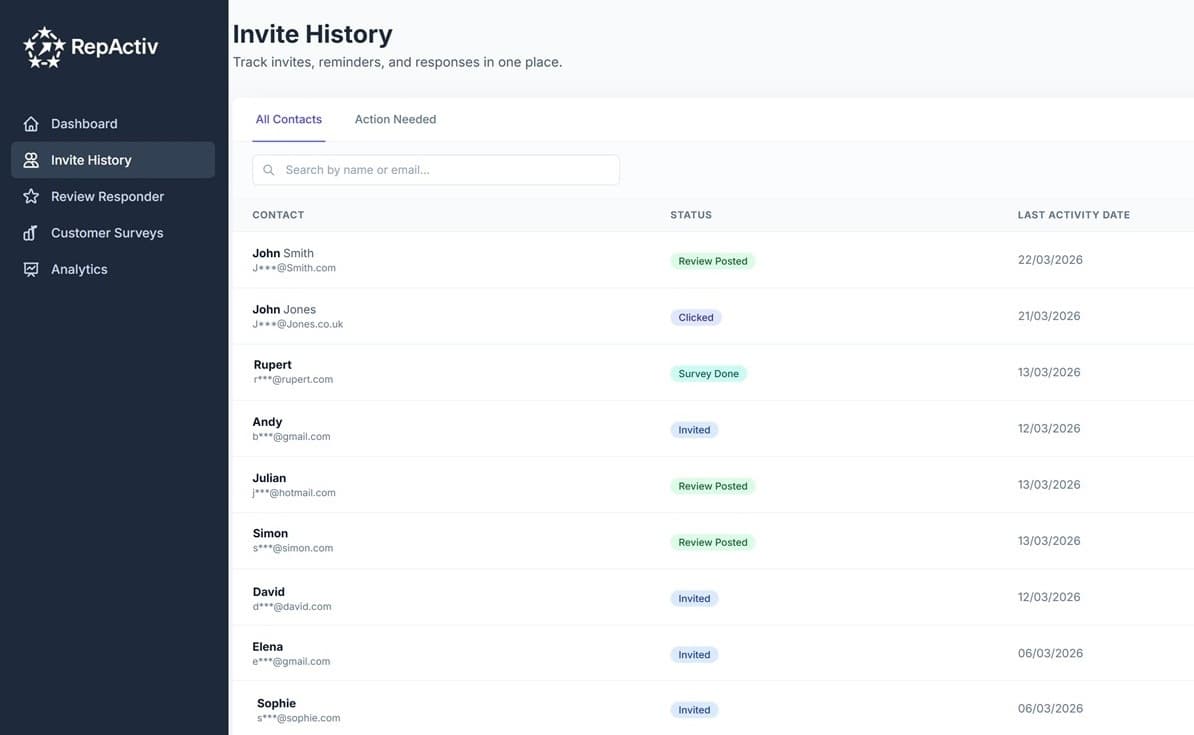Click the Last Activity Date column header
Screen dimensions: 1194x735
(x=1074, y=213)
